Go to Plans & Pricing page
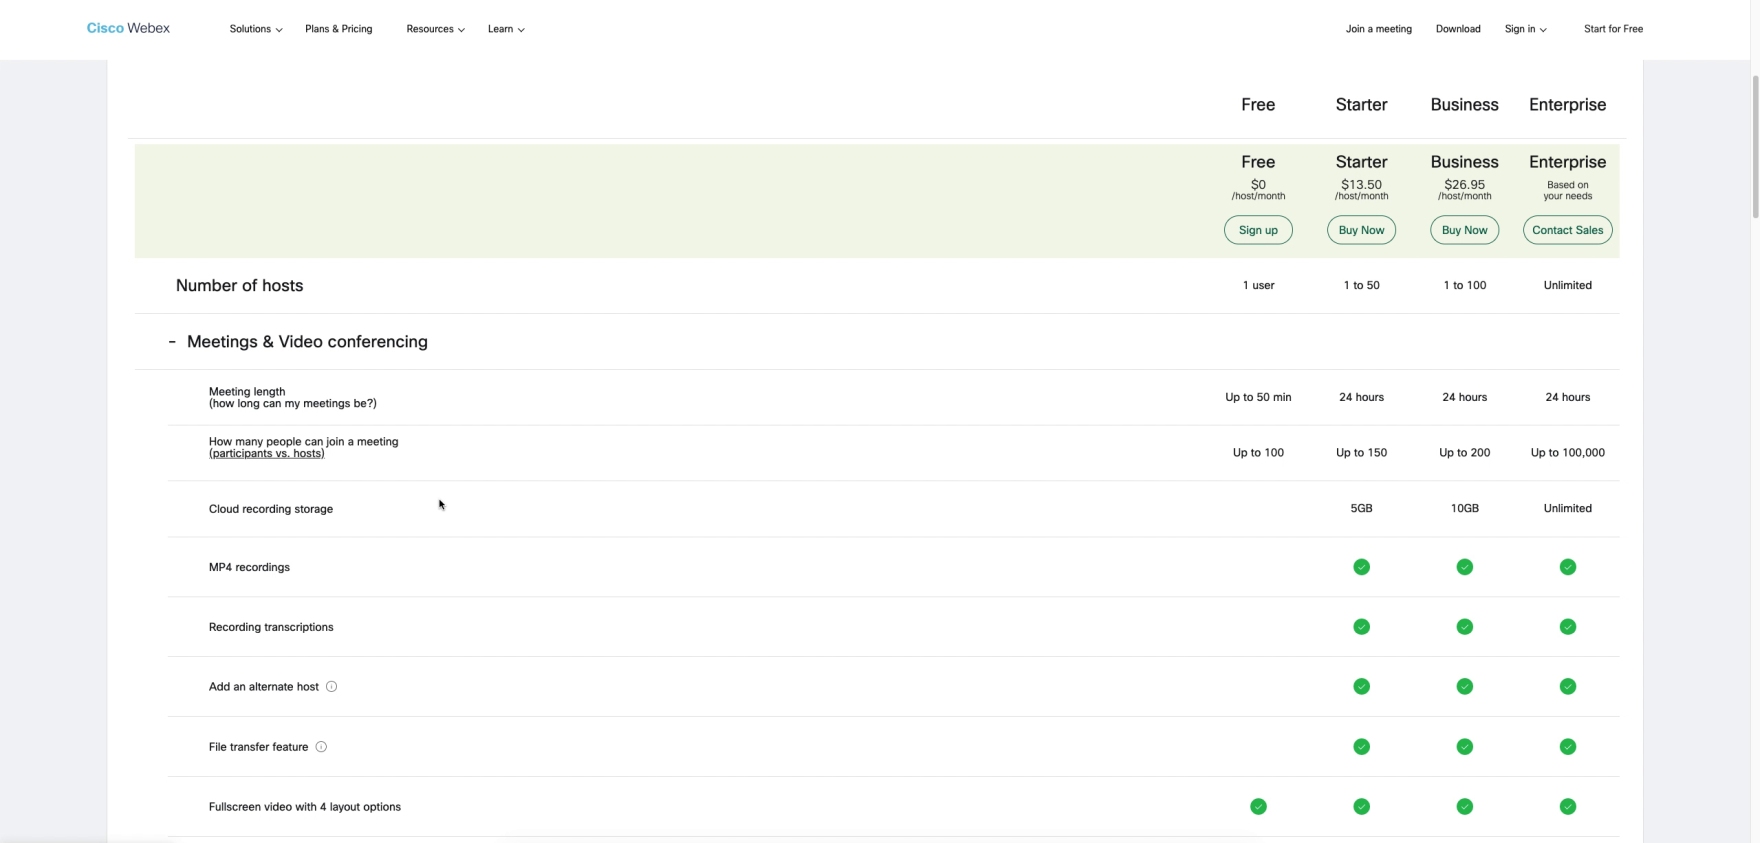1760x843 pixels. coord(338,29)
